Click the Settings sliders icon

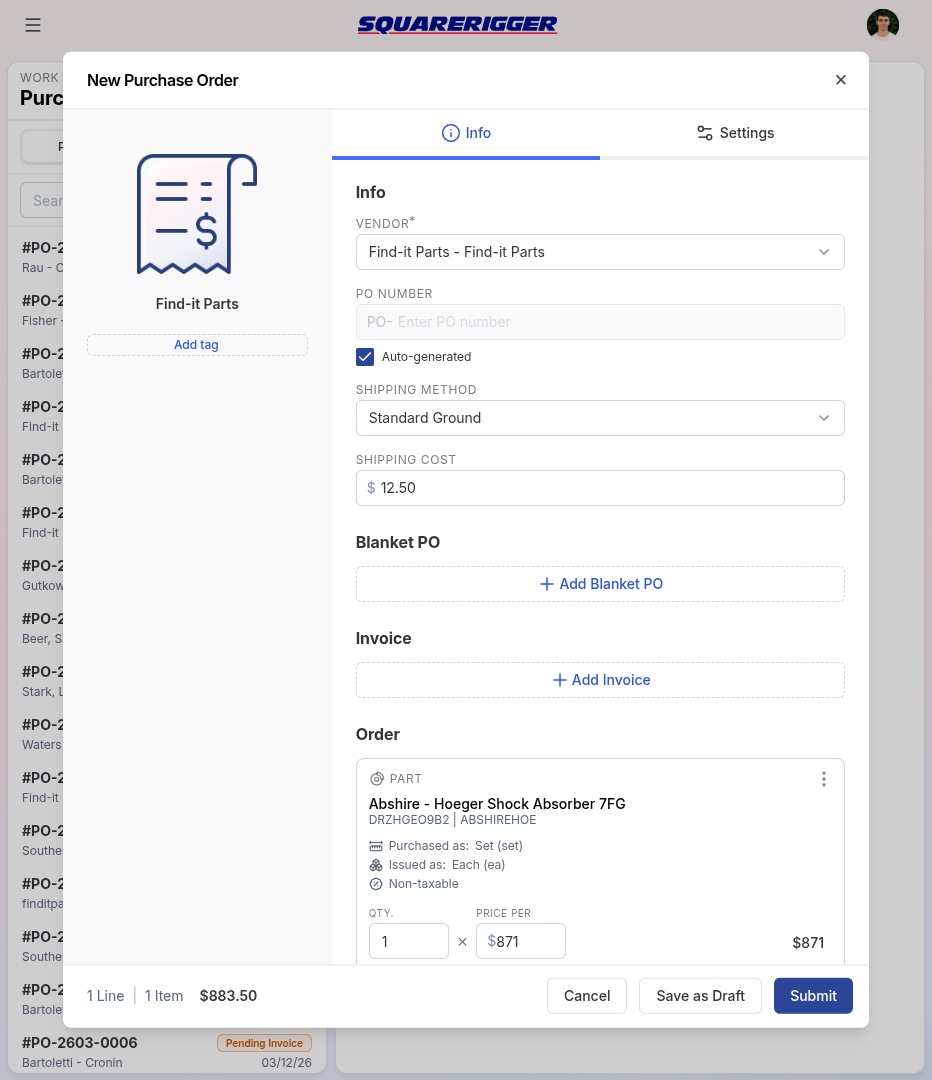704,133
